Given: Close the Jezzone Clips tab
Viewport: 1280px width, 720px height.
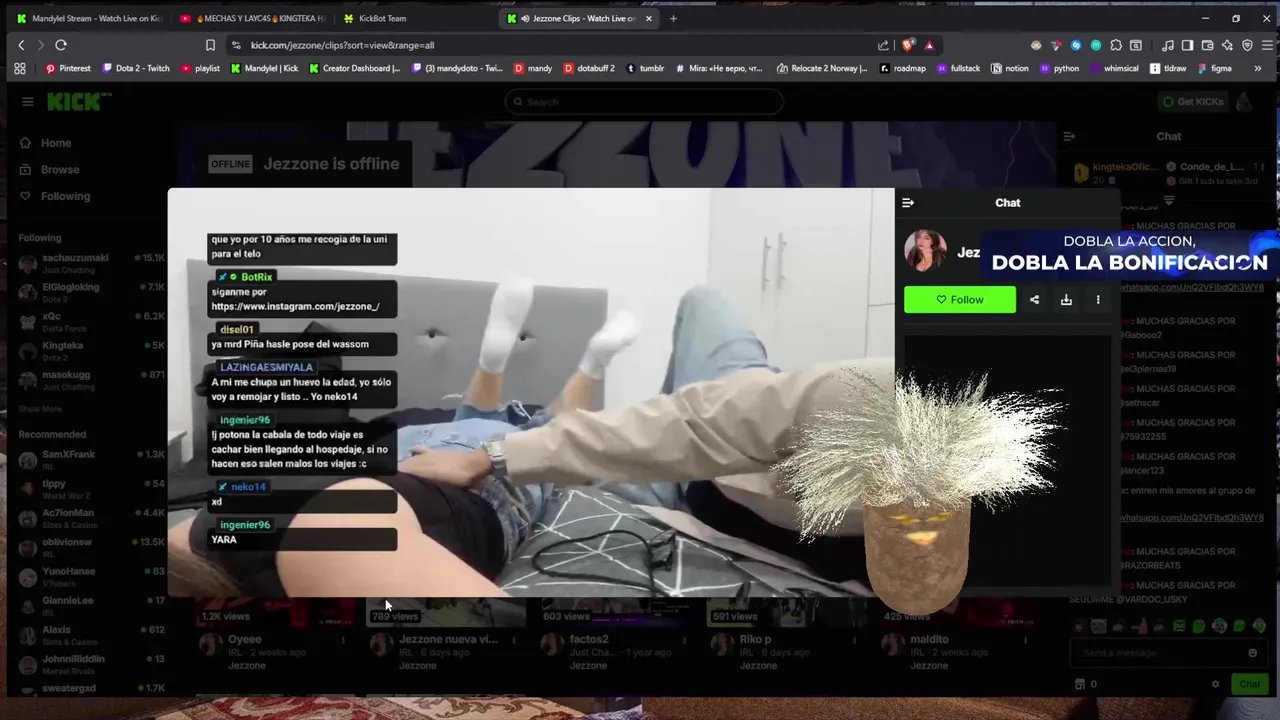Looking at the screenshot, I should pyautogui.click(x=649, y=18).
